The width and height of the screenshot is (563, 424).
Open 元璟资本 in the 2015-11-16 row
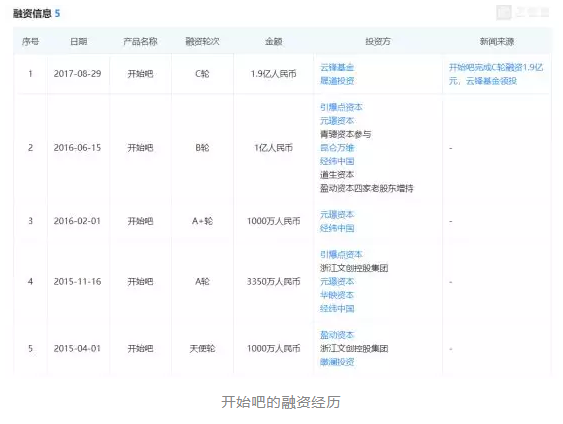coord(337,281)
